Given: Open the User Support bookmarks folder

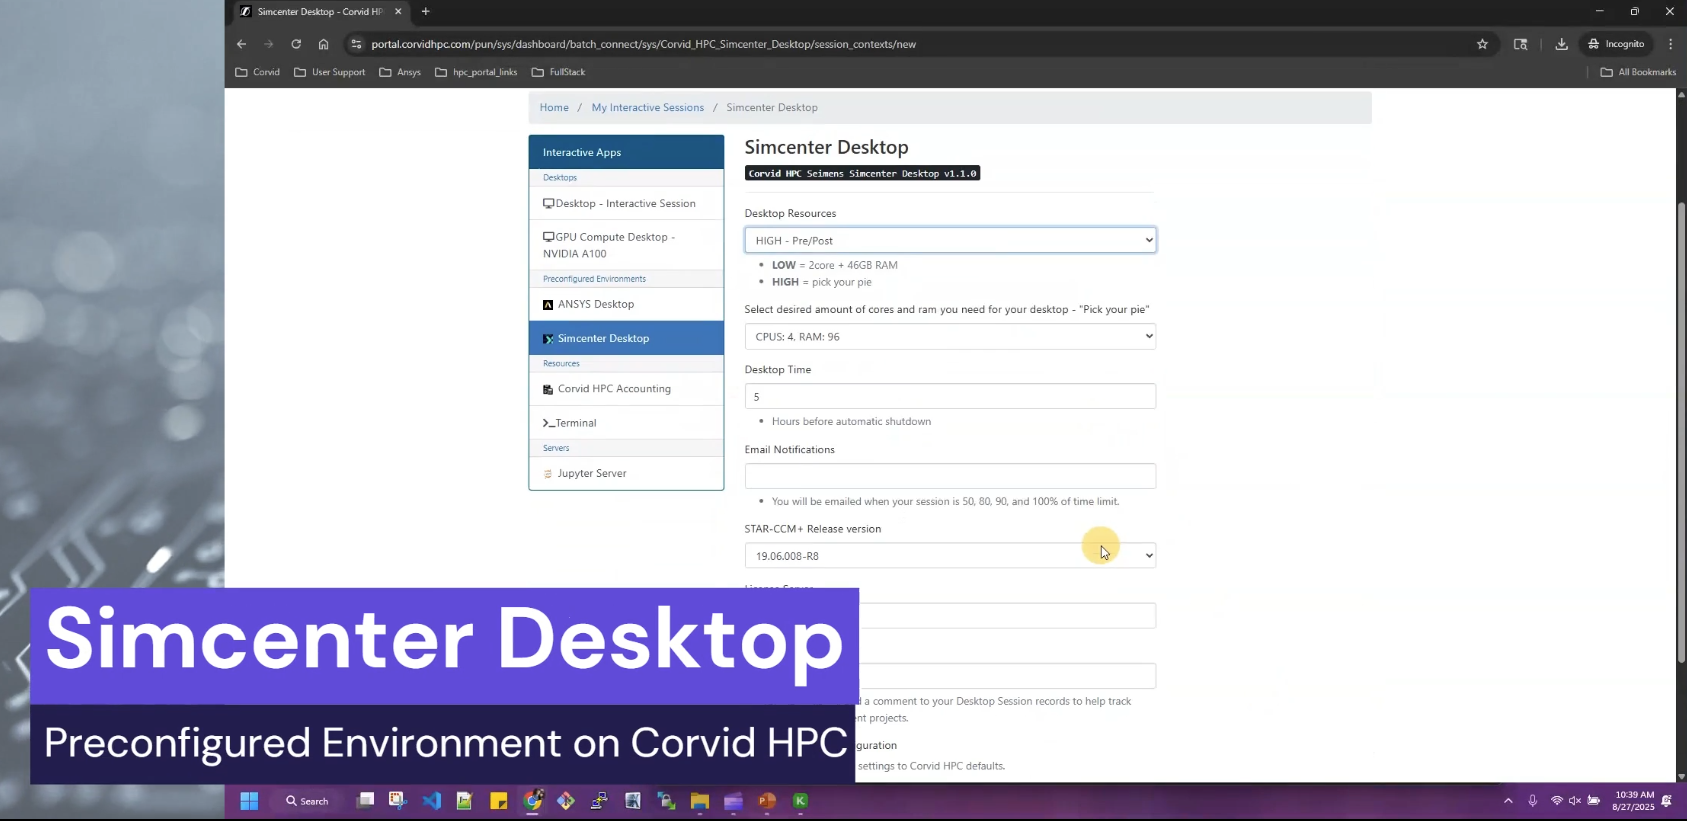Looking at the screenshot, I should coord(330,72).
